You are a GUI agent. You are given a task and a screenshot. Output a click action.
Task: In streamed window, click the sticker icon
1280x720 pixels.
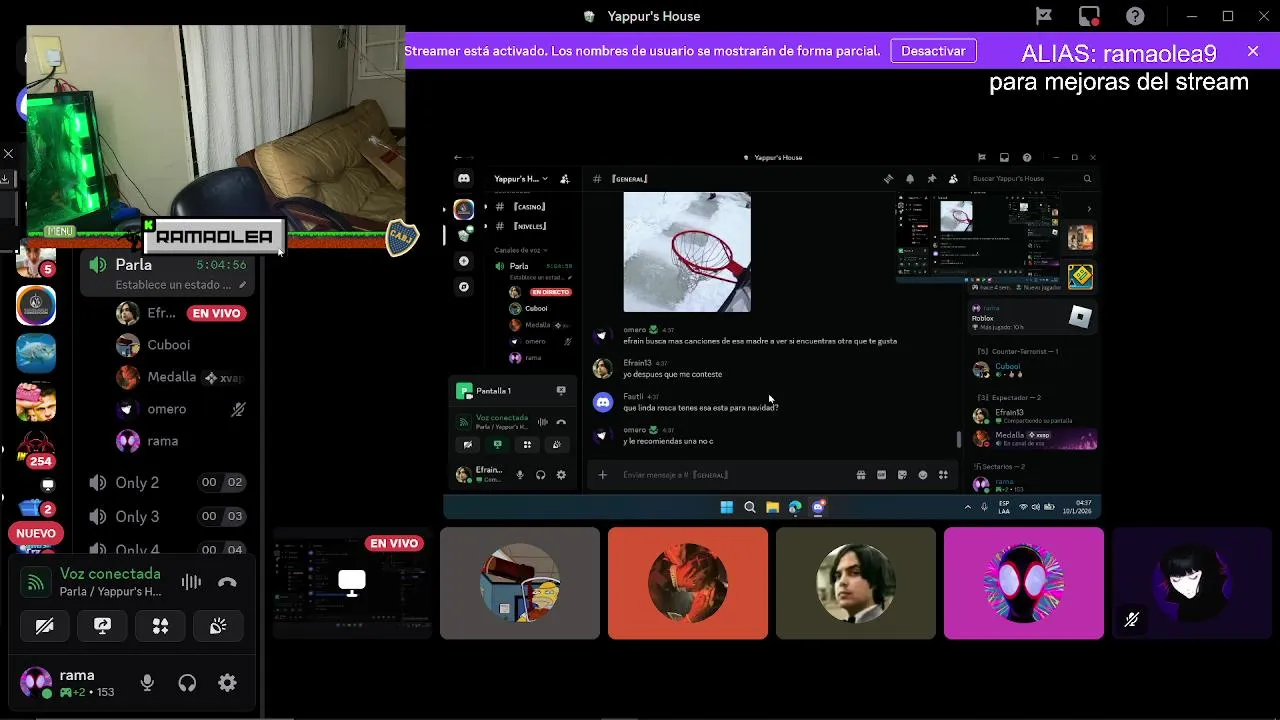pyautogui.click(x=902, y=475)
